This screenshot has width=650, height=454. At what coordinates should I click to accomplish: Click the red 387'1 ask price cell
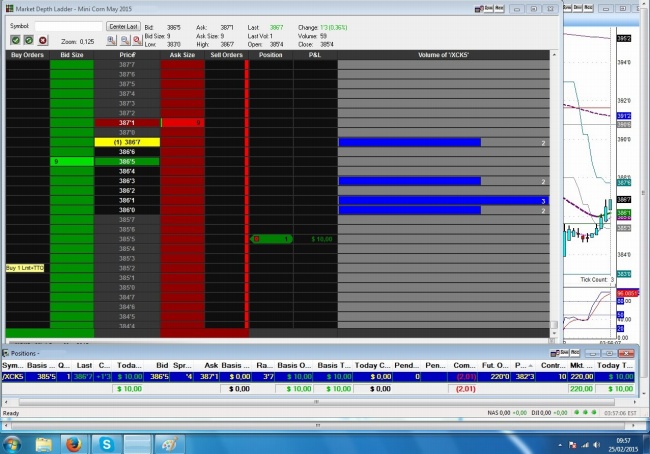(127, 123)
